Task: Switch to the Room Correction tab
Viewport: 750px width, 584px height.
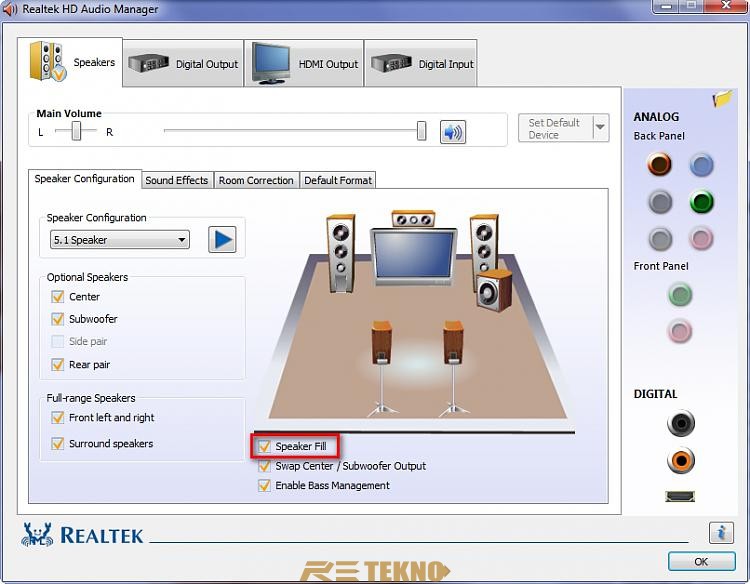Action: coord(256,180)
